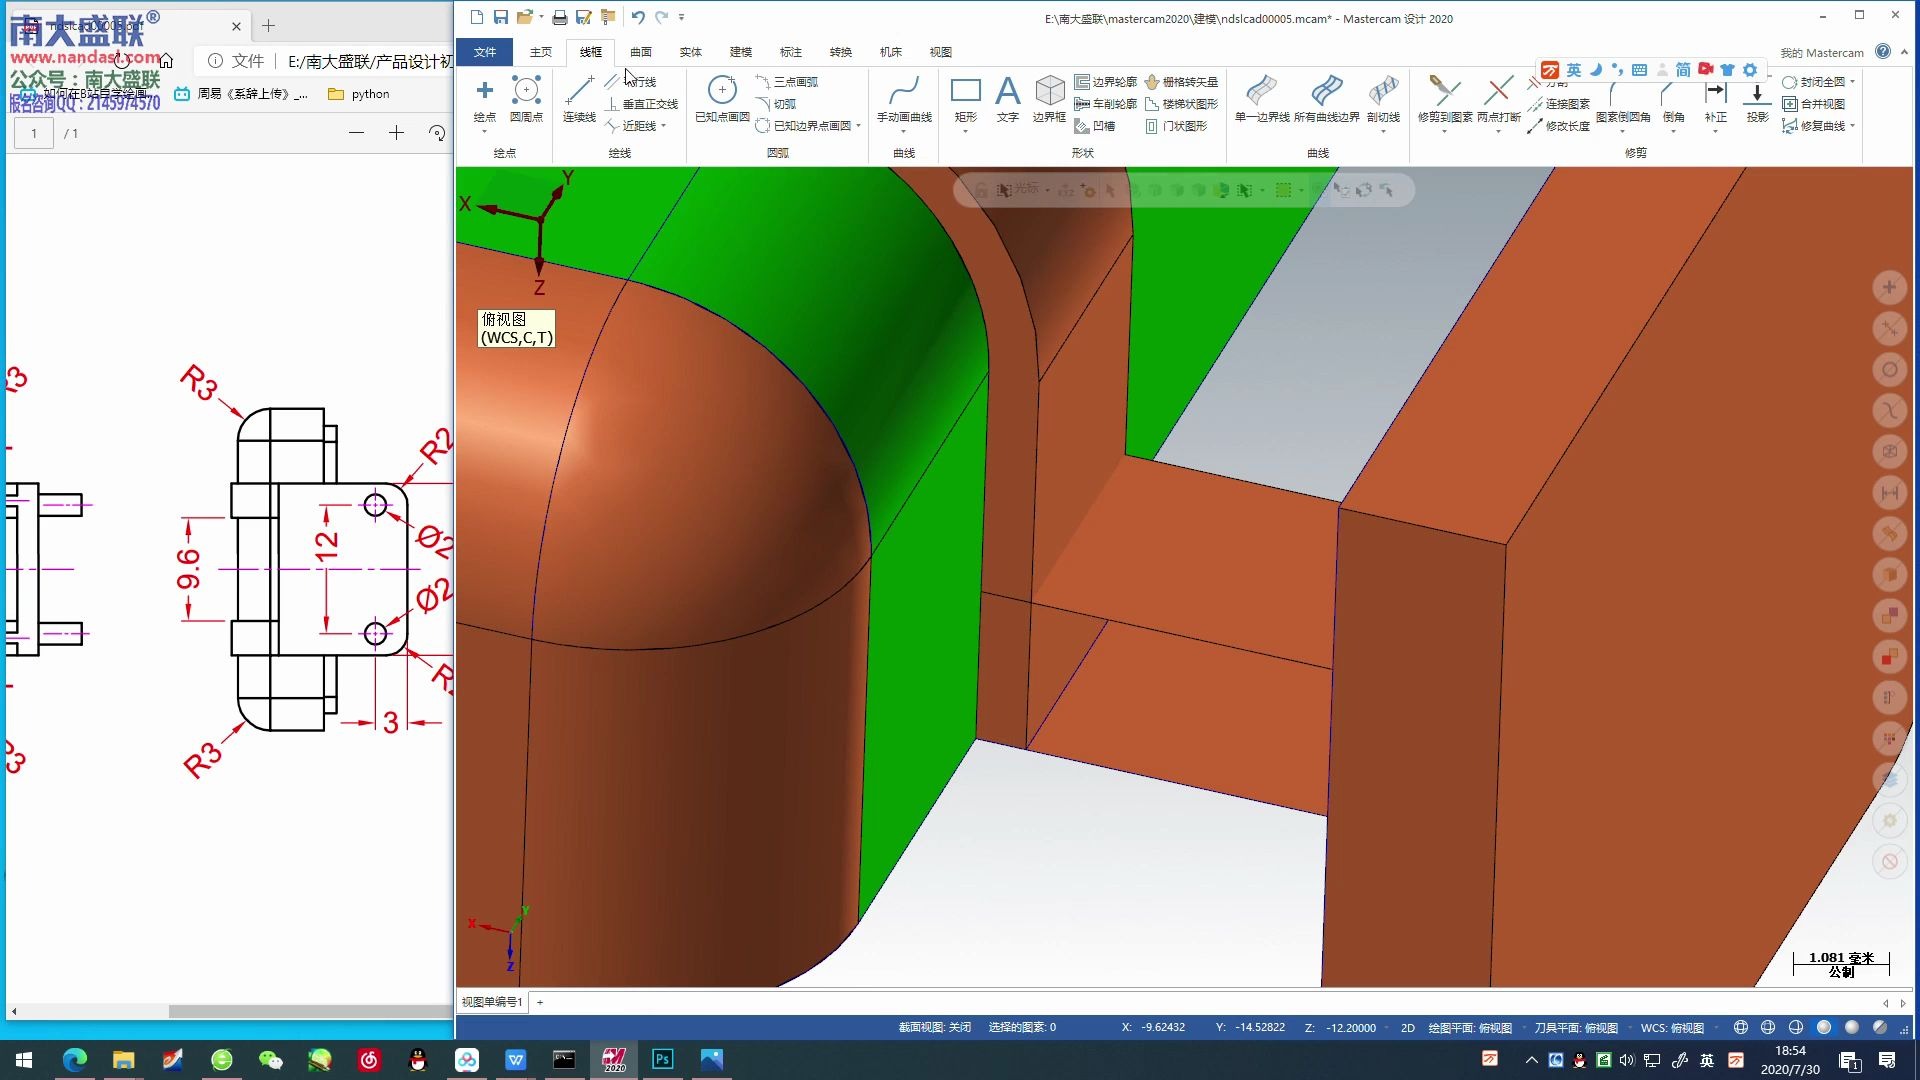Expand 封闭全圆 dropdown arrow
The width and height of the screenshot is (1920, 1080).
tap(1853, 82)
